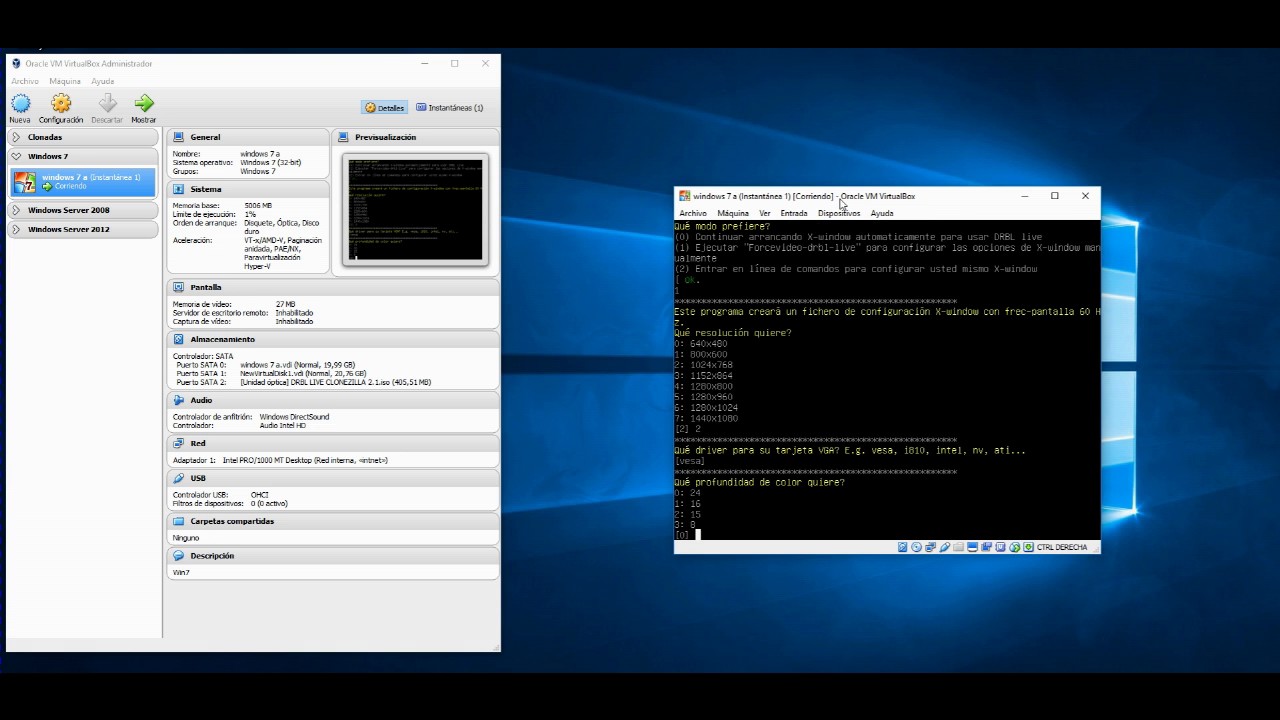Open Ver menu in the VM window

765,213
